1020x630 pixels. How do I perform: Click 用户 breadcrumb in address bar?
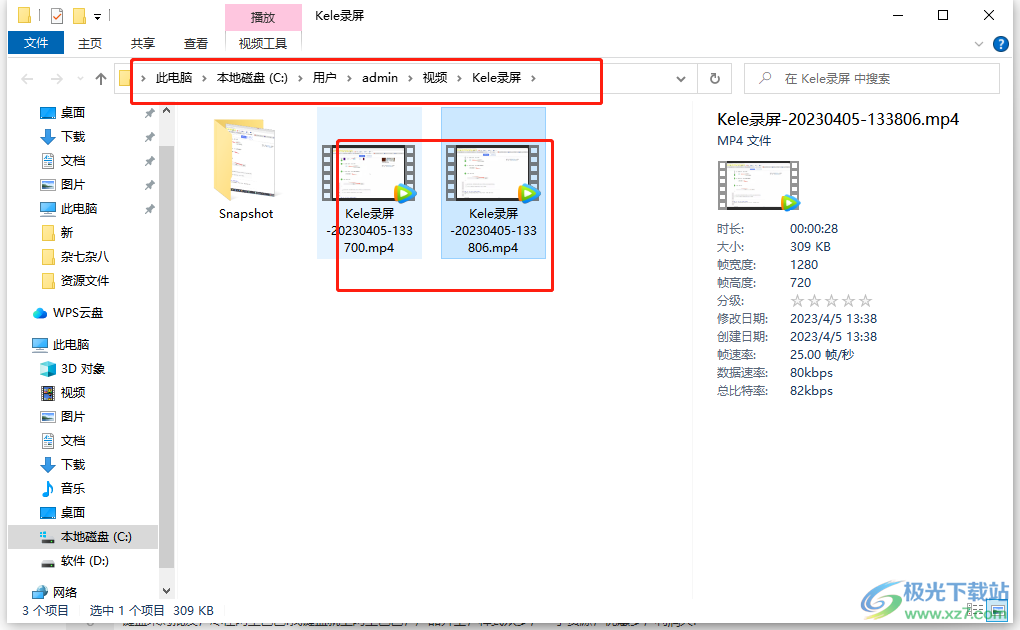(324, 78)
